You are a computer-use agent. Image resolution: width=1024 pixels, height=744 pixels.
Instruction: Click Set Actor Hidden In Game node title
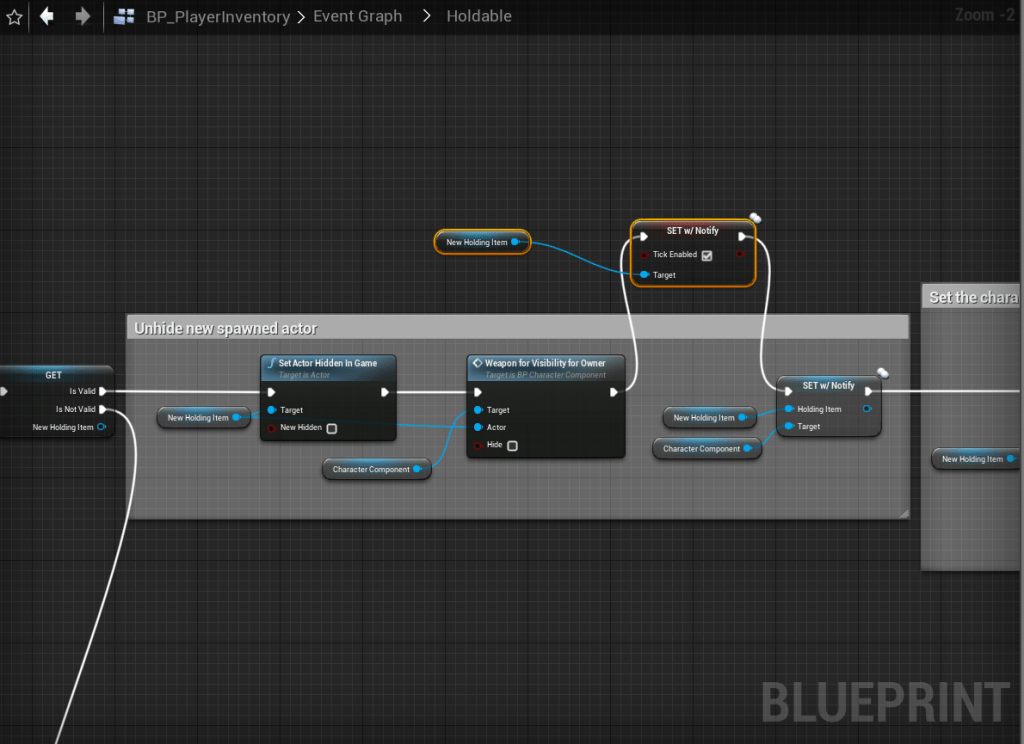click(328, 363)
